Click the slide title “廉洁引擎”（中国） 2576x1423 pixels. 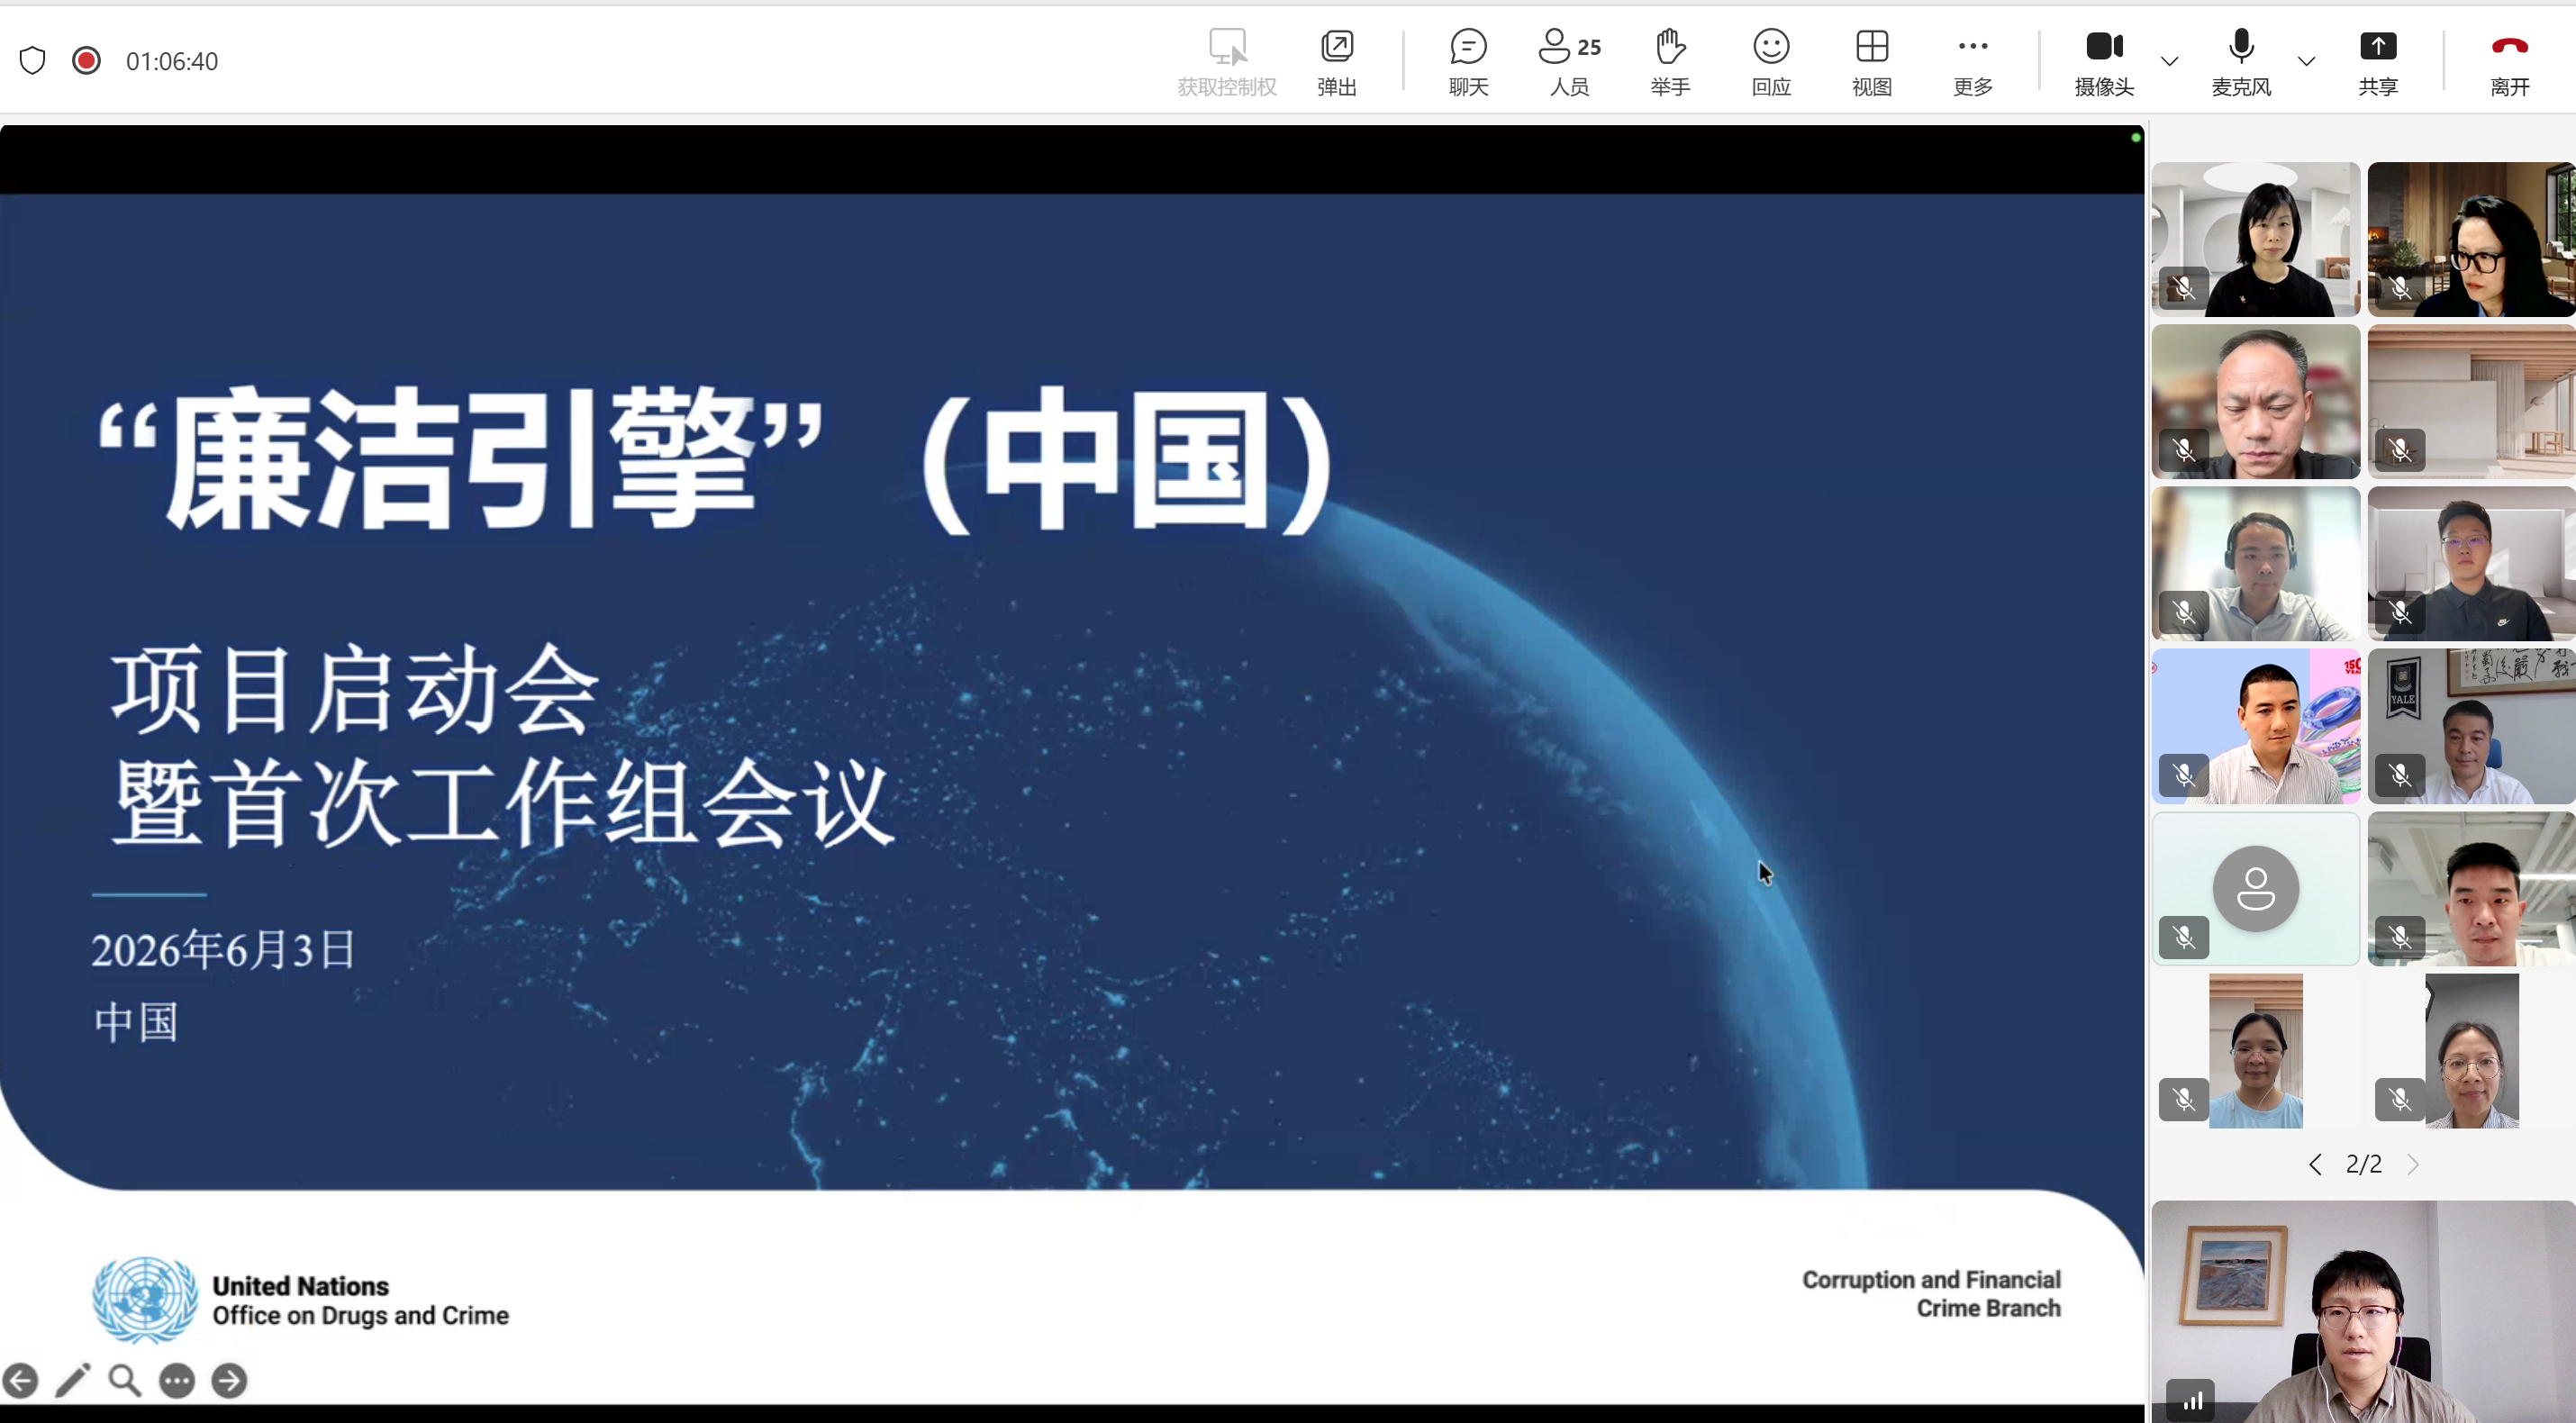[716, 460]
